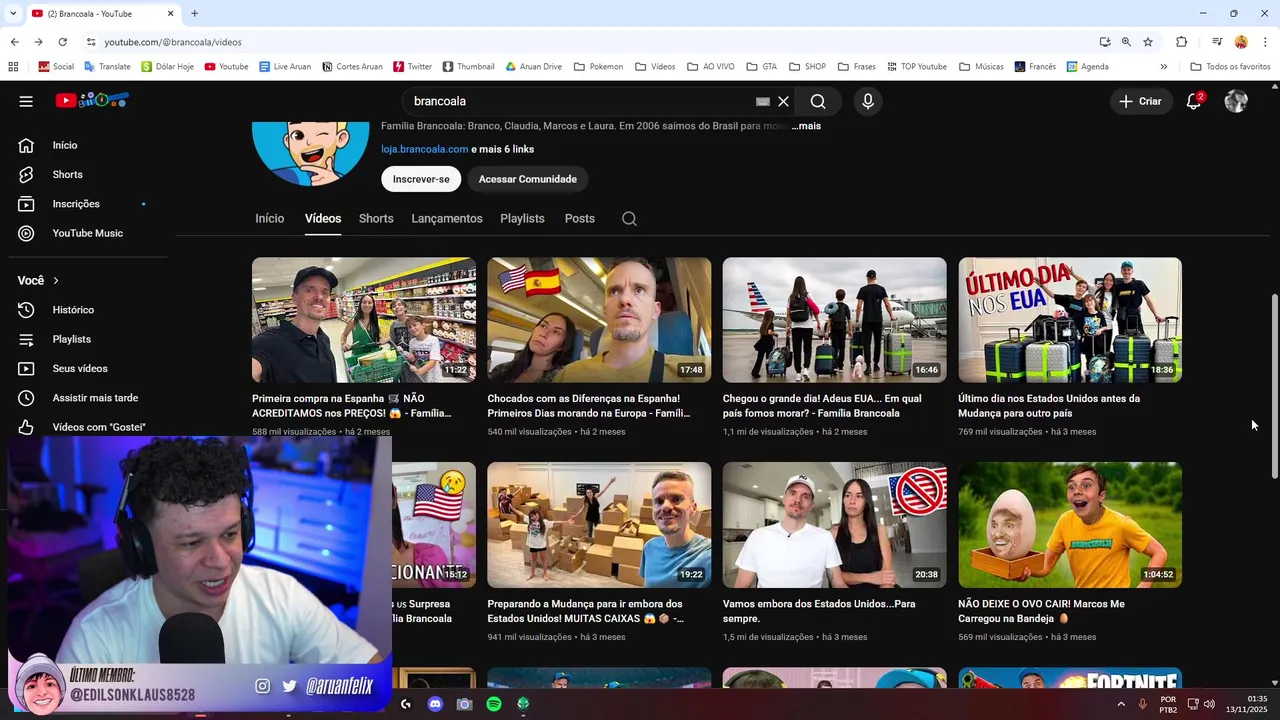Click the Inscrever-se button
1280x720 pixels.
(x=421, y=179)
